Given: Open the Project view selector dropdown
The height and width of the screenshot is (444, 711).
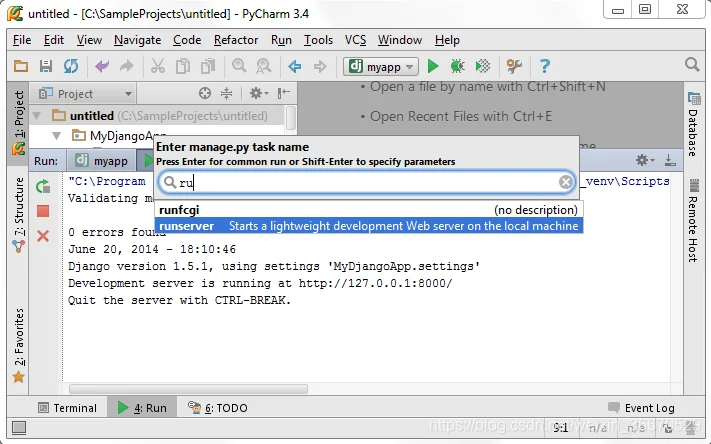Looking at the screenshot, I should pos(85,94).
